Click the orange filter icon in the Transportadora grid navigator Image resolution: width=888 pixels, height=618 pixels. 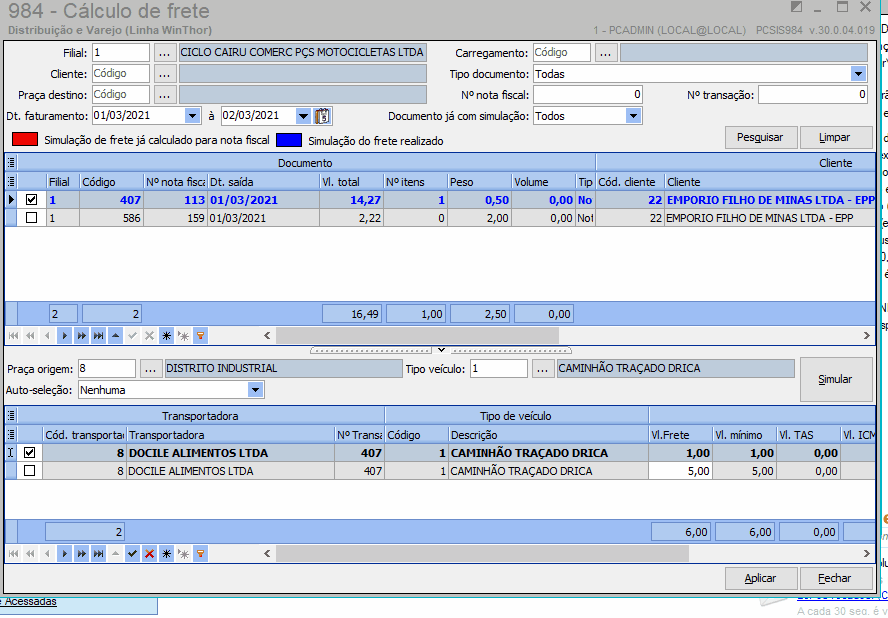point(200,553)
